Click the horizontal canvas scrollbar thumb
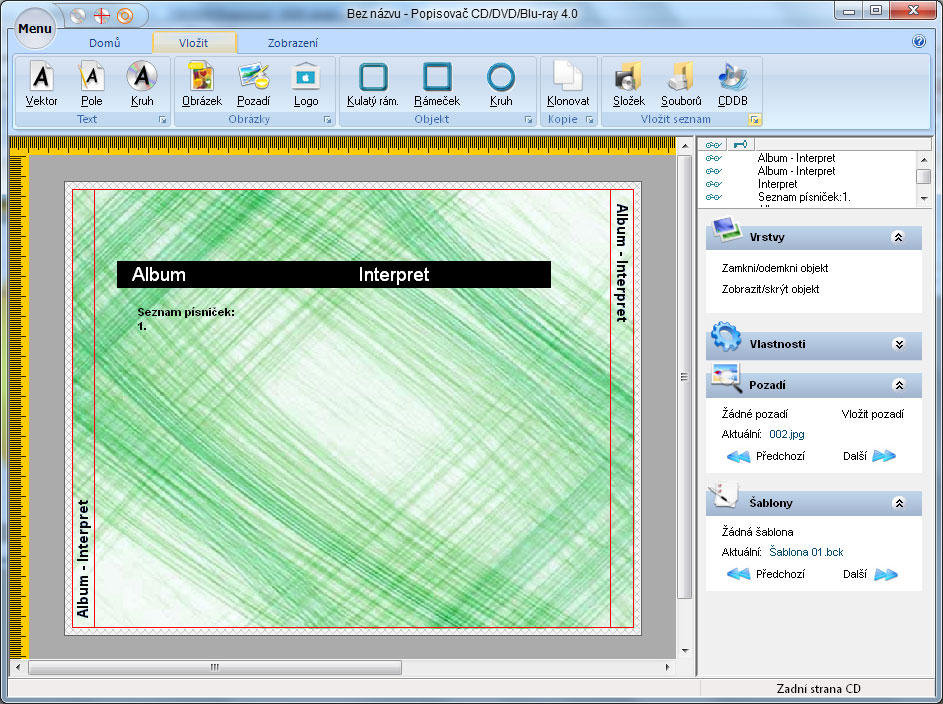The height and width of the screenshot is (704, 943). 214,667
